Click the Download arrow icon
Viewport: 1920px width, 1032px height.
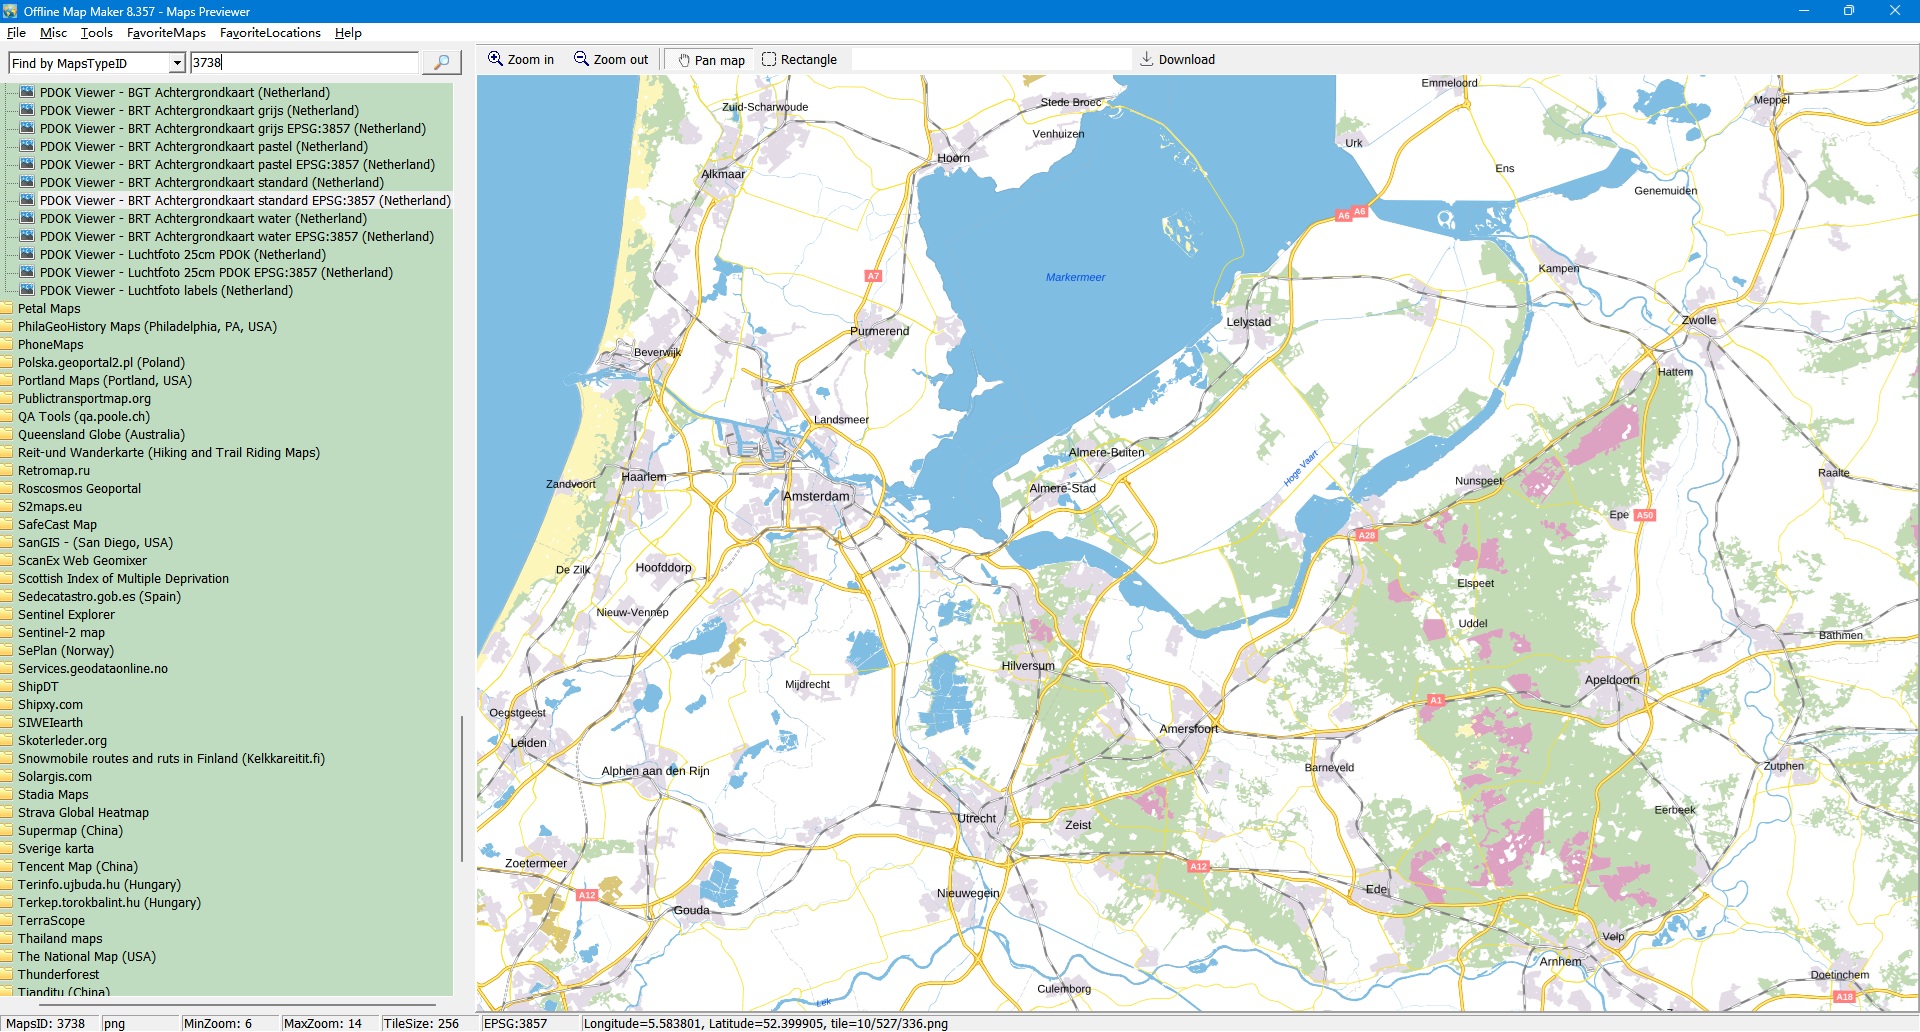click(x=1146, y=59)
